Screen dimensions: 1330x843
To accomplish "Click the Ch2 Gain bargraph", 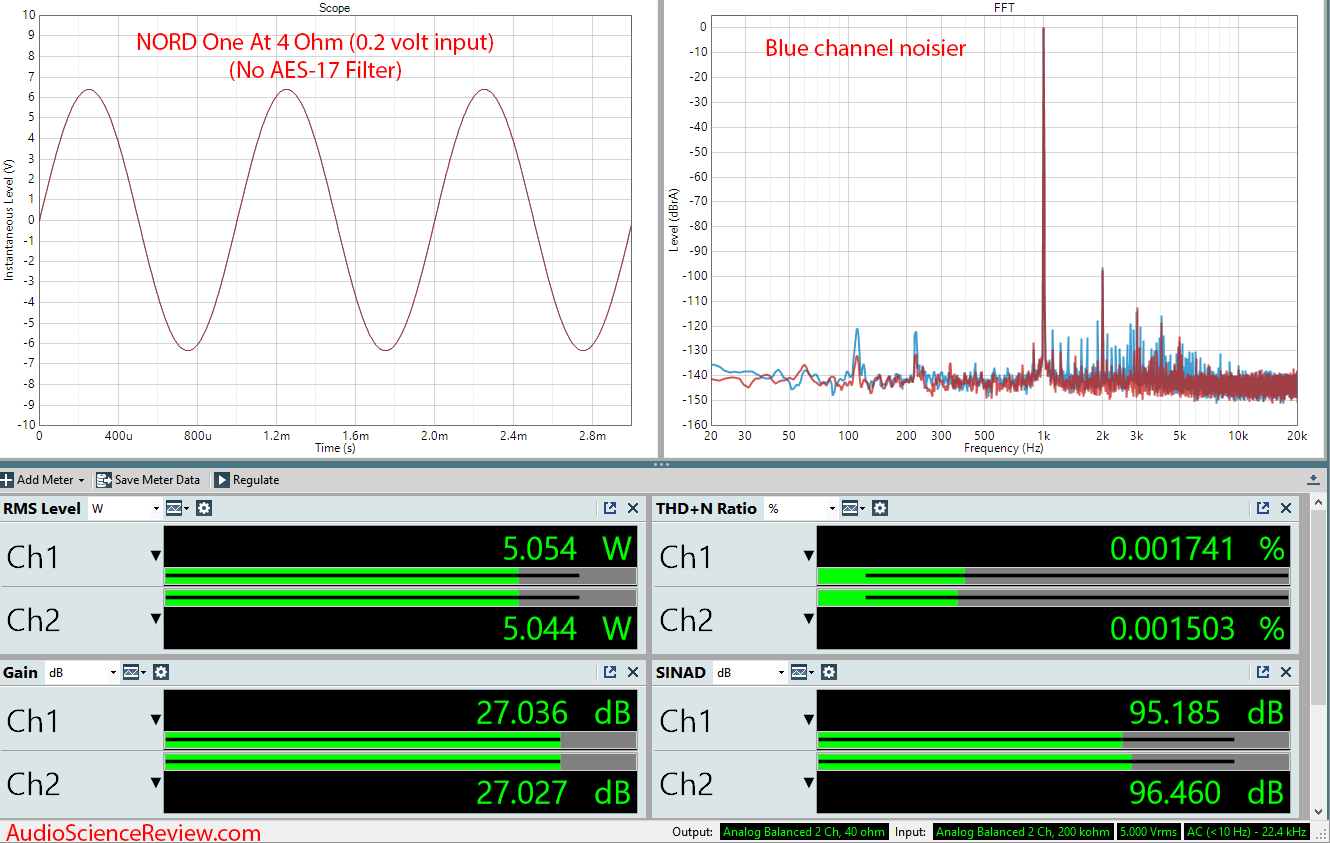I will click(x=400, y=762).
